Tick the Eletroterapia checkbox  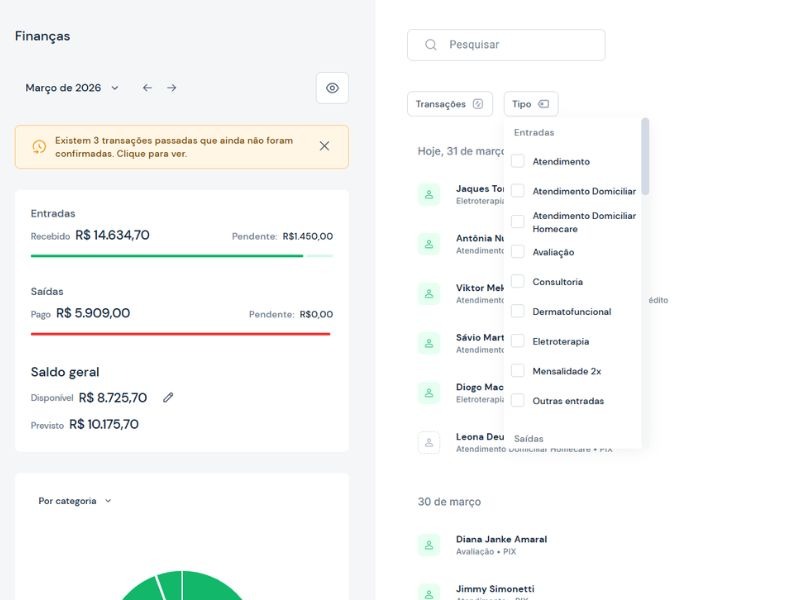point(518,341)
